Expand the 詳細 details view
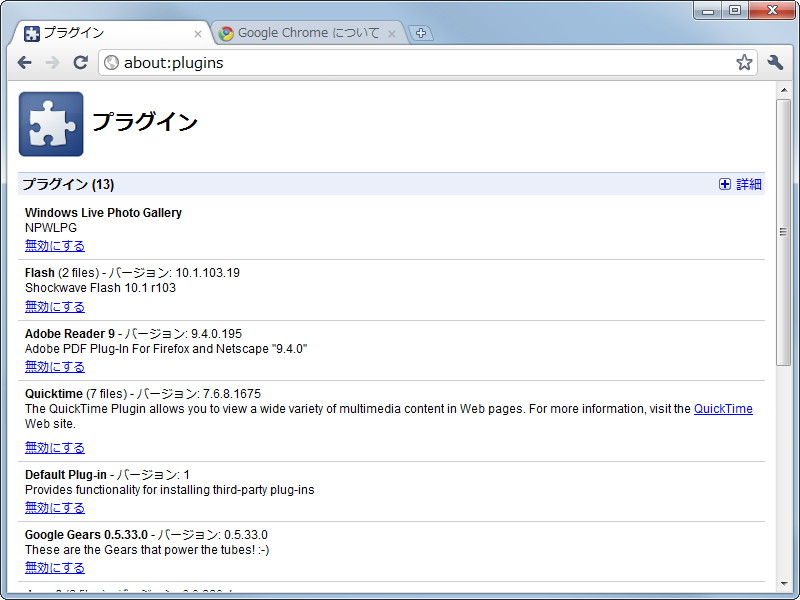The height and width of the screenshot is (600, 800). click(x=749, y=184)
